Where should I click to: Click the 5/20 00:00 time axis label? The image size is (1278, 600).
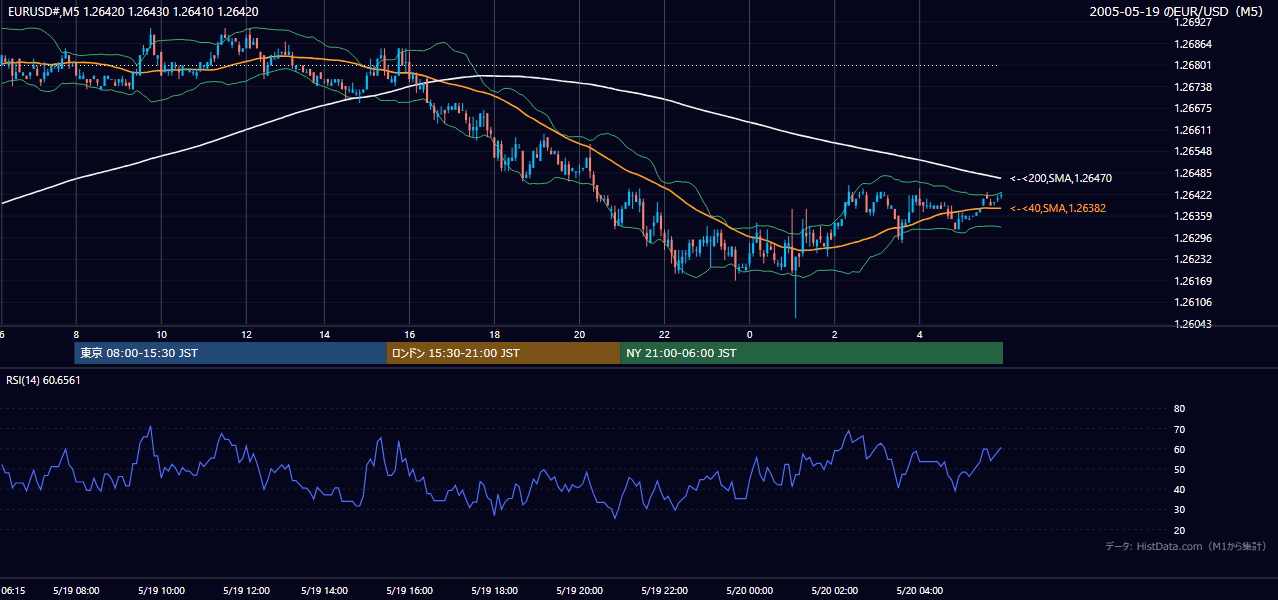click(750, 591)
